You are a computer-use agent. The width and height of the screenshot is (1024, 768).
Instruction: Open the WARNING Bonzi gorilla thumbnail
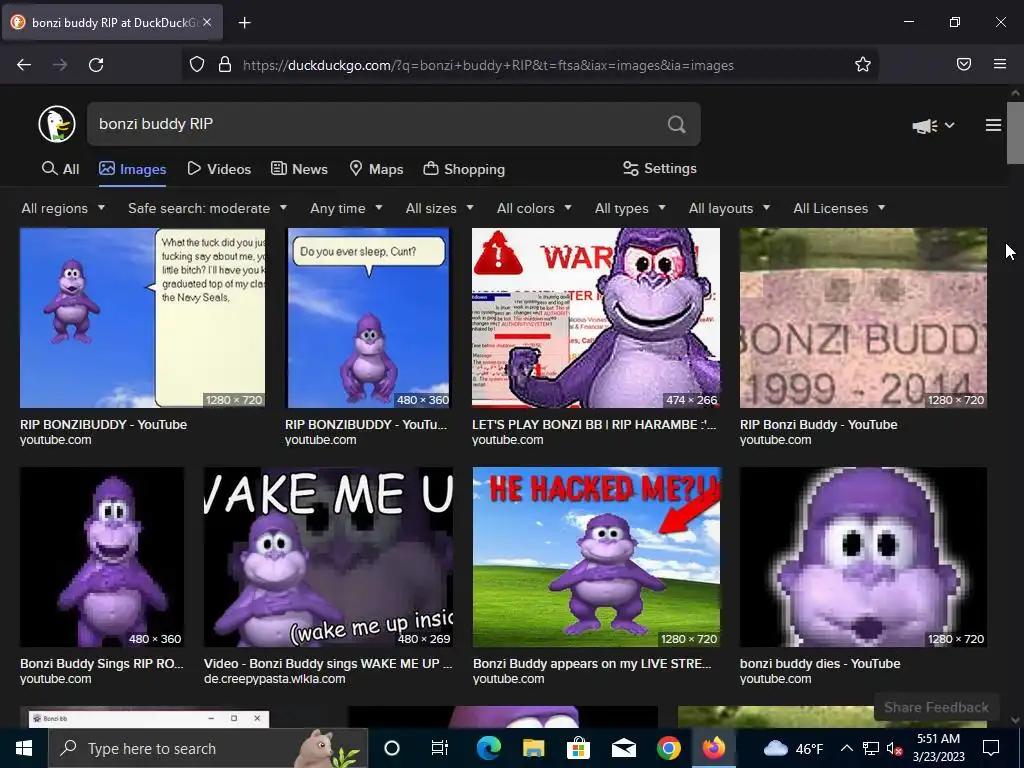pos(596,318)
